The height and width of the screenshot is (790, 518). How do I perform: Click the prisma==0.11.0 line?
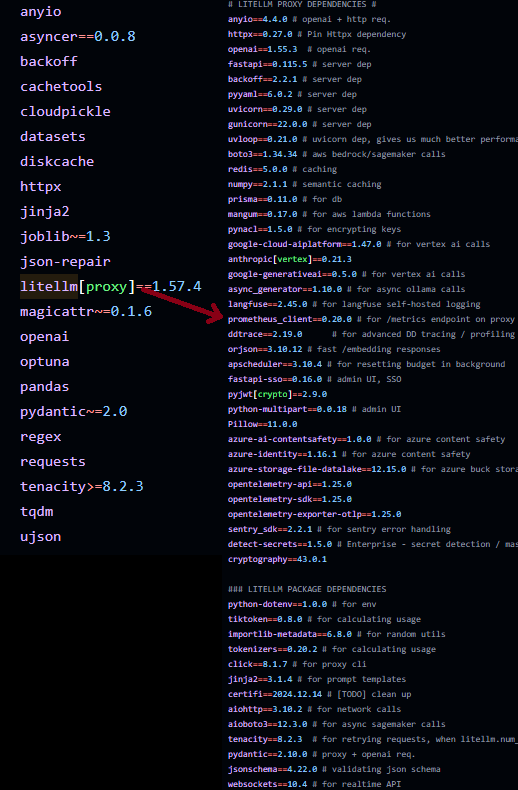pos(285,199)
